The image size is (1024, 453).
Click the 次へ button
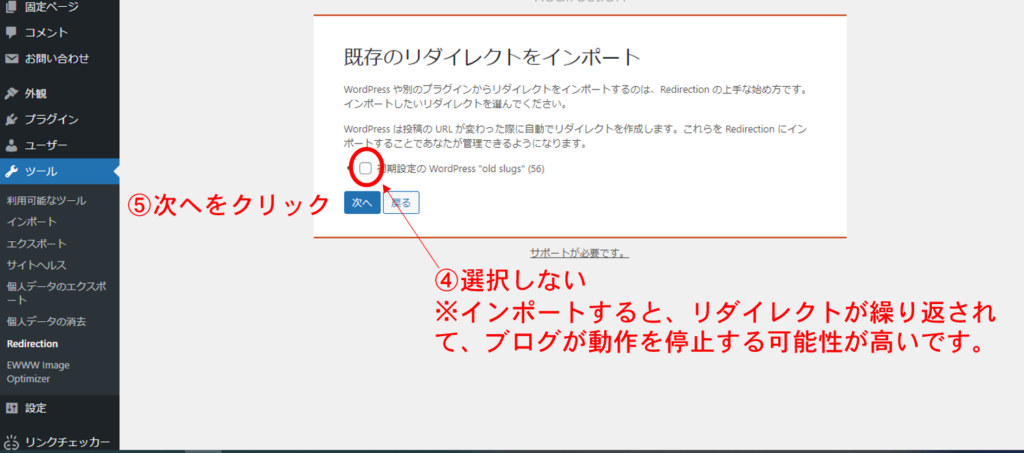coord(362,203)
